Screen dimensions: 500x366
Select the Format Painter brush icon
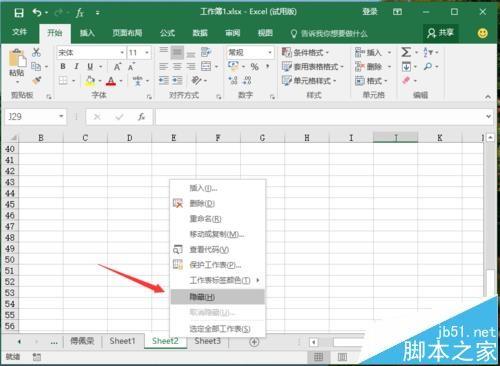pos(37,80)
